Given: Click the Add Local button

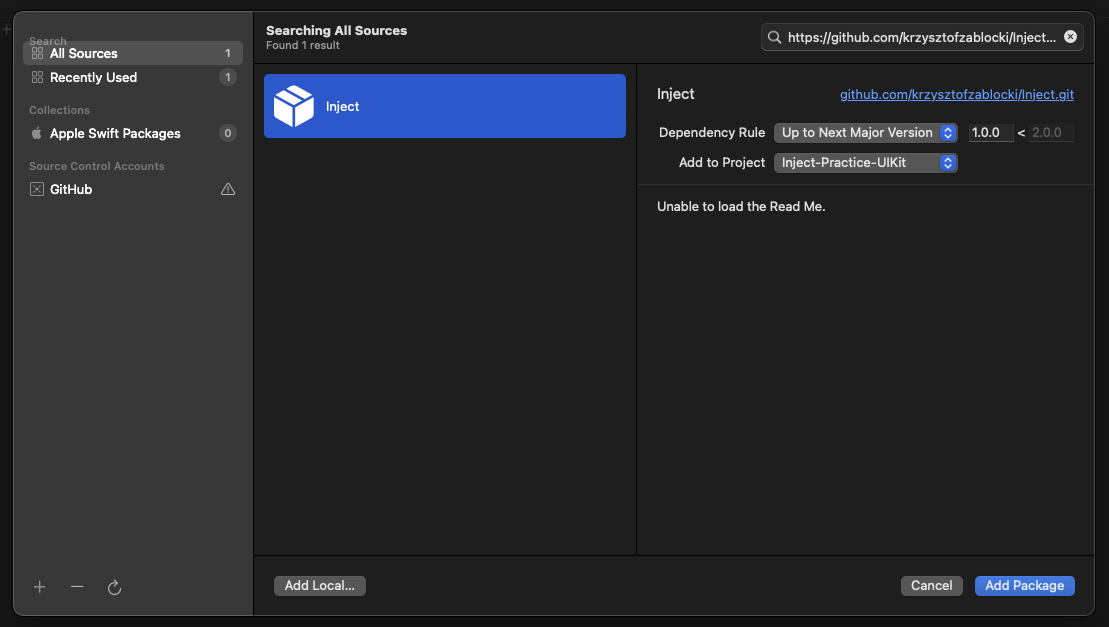Looking at the screenshot, I should click(319, 585).
